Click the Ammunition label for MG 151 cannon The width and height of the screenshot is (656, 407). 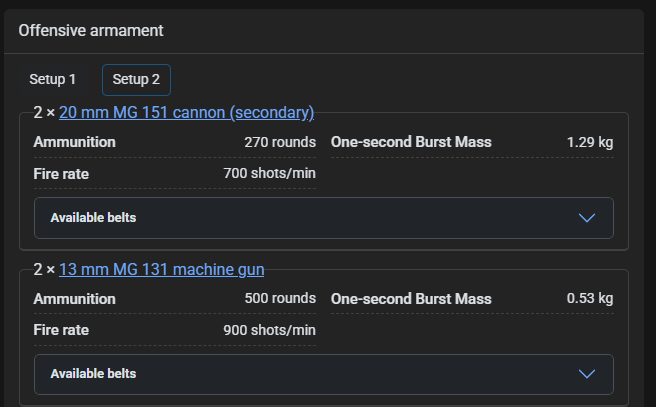point(75,142)
